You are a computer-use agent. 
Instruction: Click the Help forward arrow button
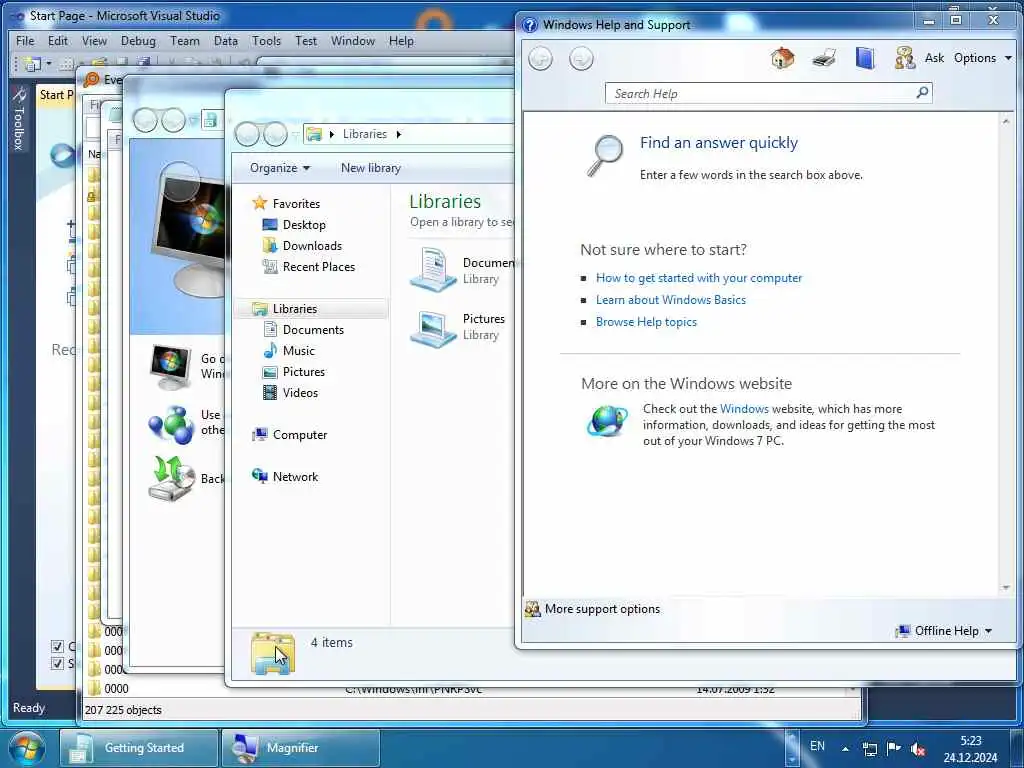581,59
